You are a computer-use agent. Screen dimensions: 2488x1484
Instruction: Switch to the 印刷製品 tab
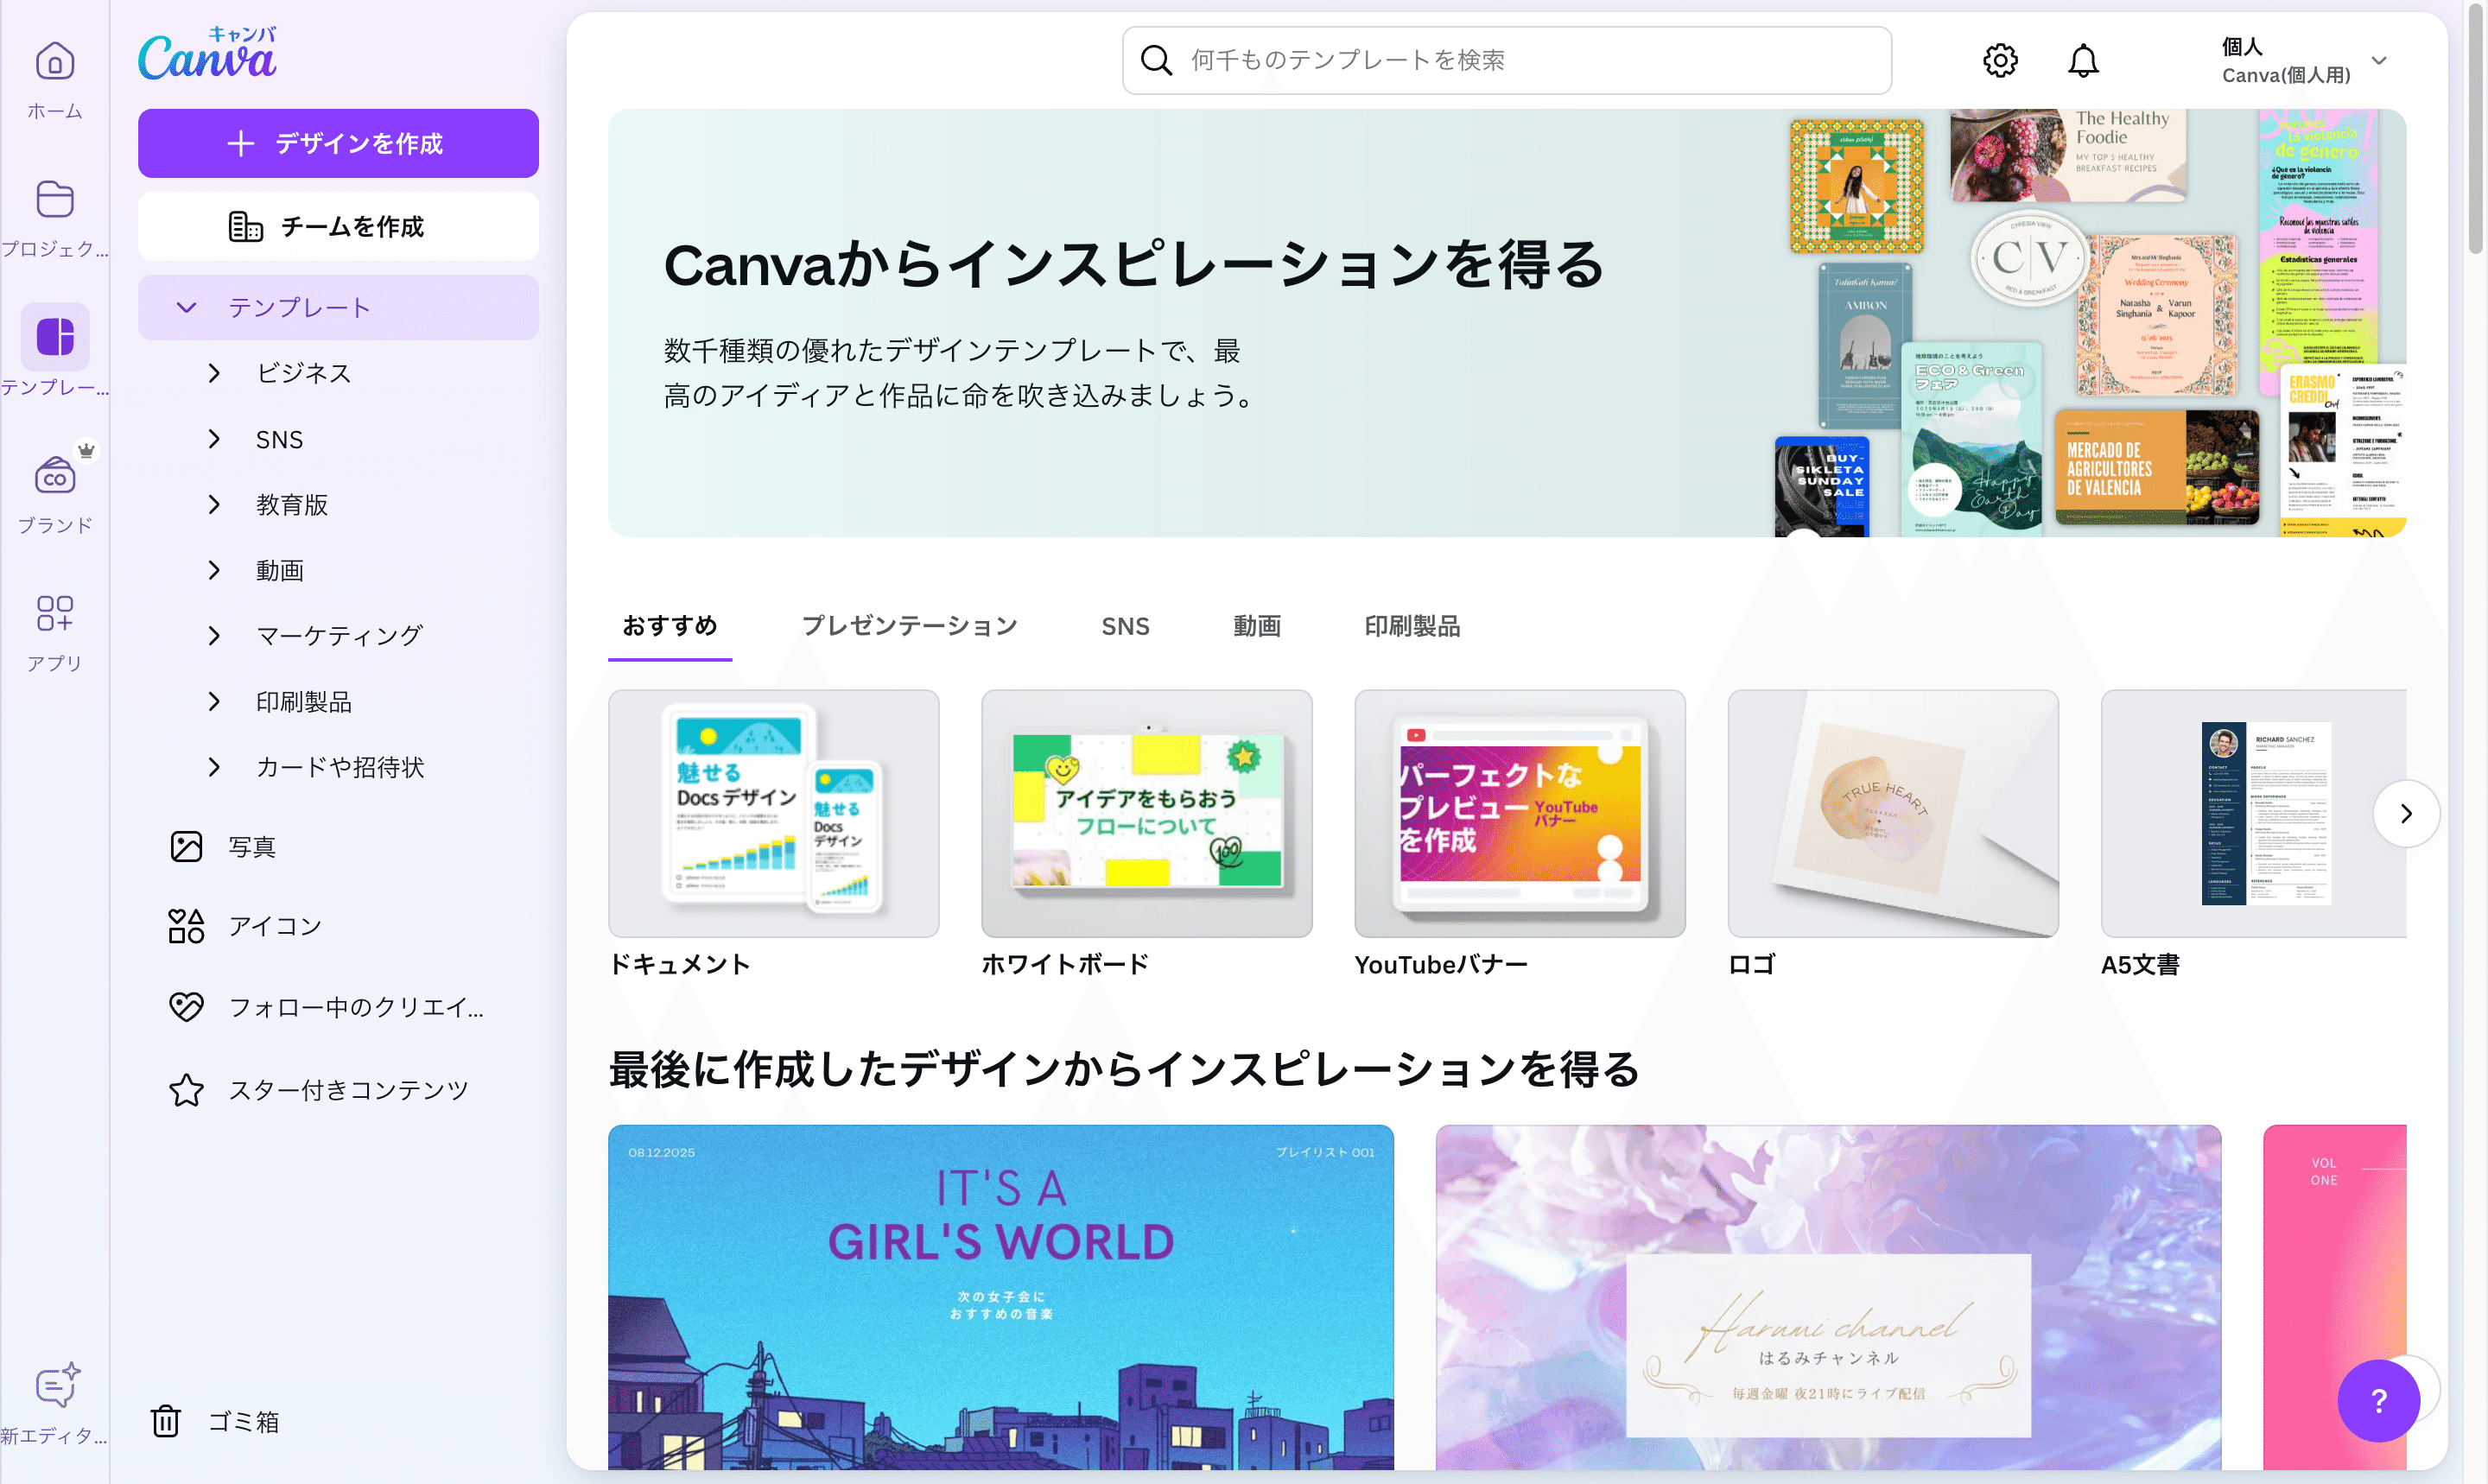pyautogui.click(x=1412, y=626)
